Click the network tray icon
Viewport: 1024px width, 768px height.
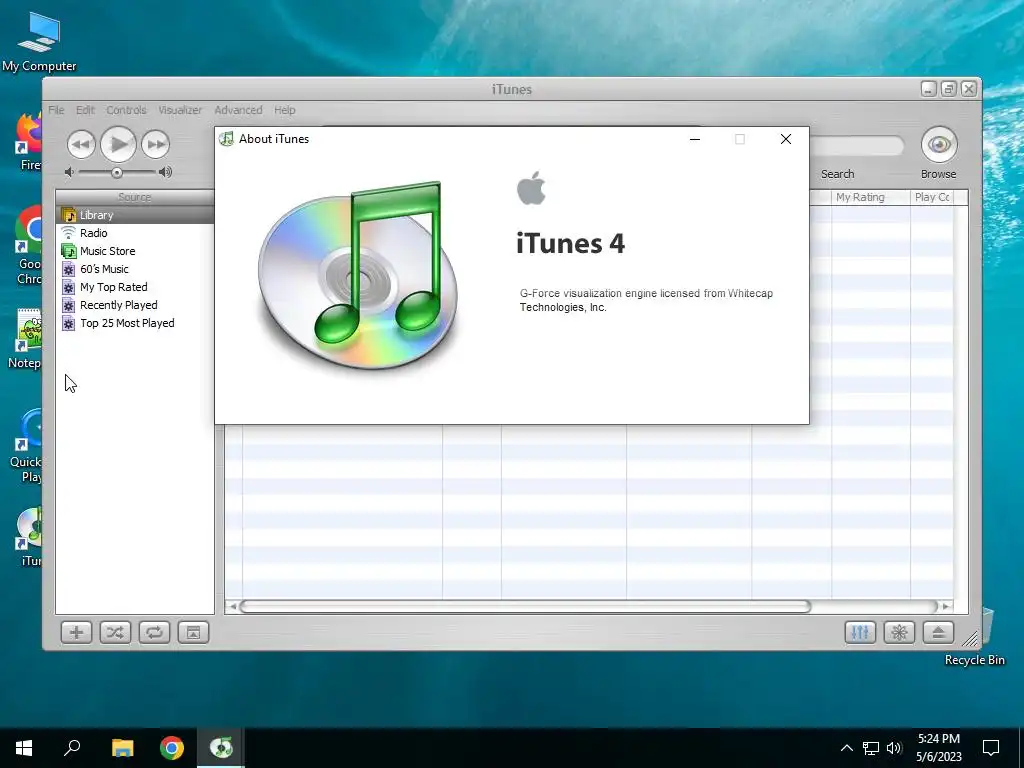coord(871,748)
